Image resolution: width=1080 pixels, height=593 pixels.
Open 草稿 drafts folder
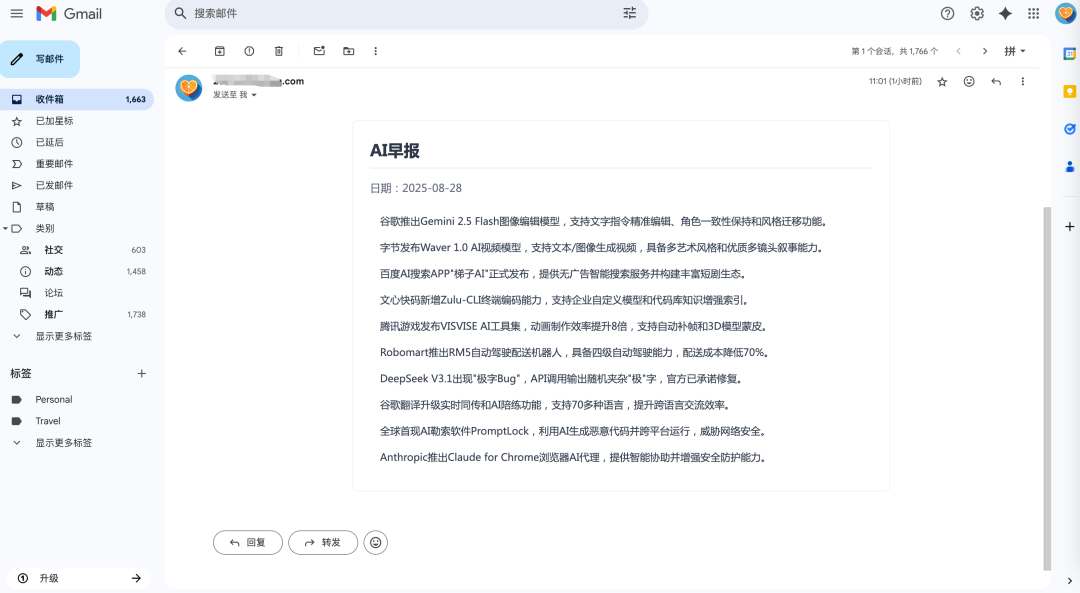pyautogui.click(x=76, y=207)
